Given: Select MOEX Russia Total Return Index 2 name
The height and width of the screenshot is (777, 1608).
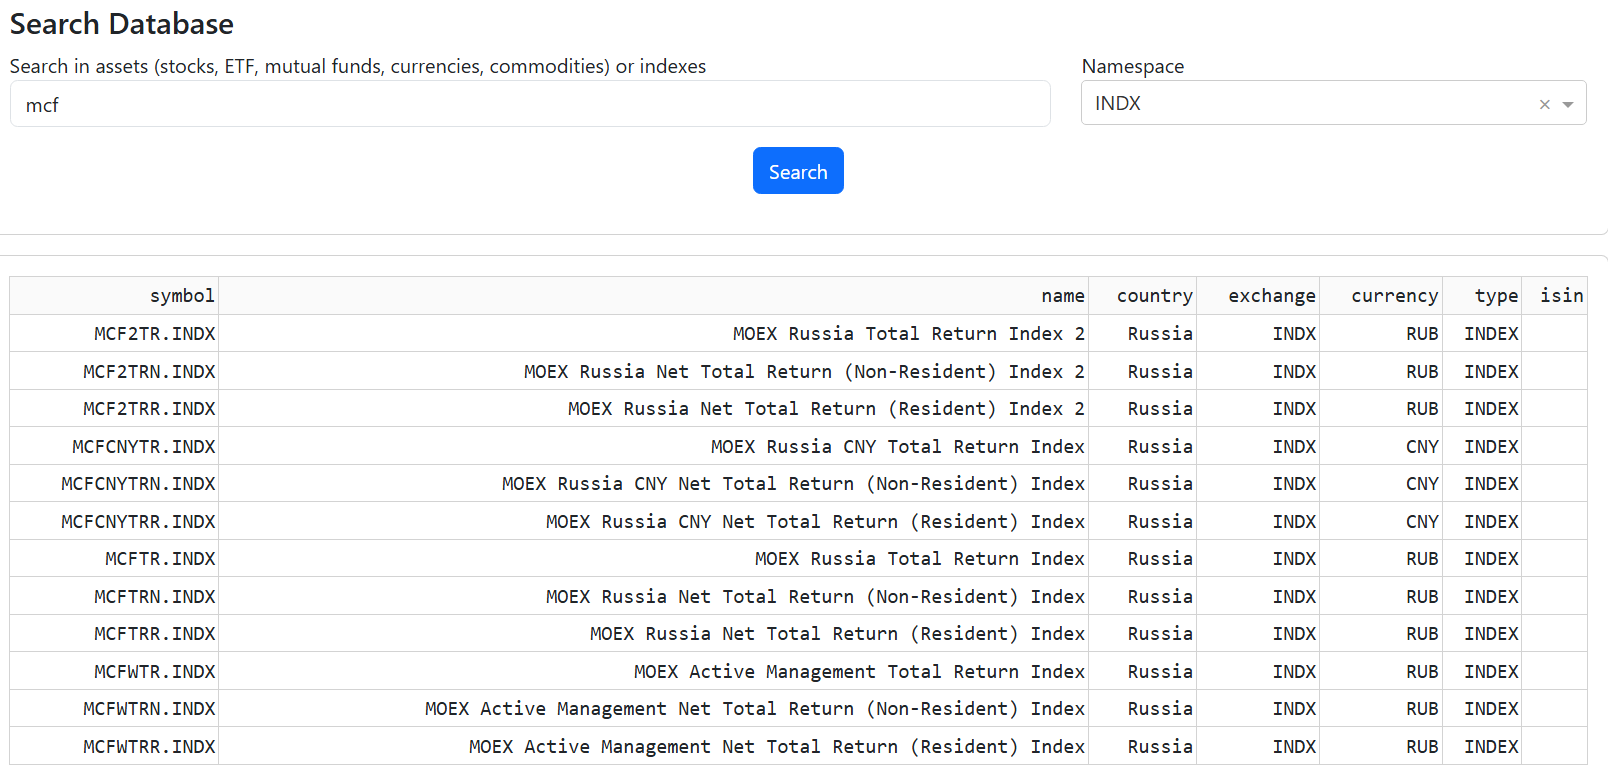Looking at the screenshot, I should click(x=908, y=334).
